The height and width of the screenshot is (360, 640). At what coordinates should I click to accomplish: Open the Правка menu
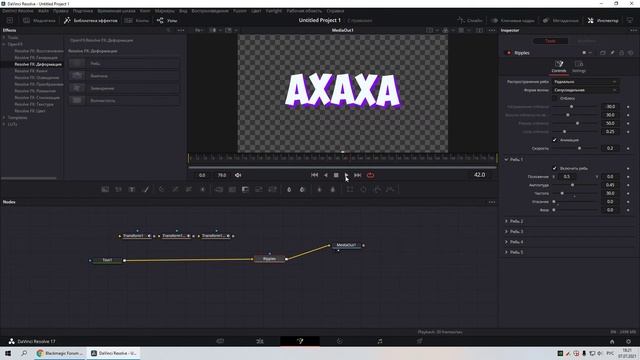[60, 11]
